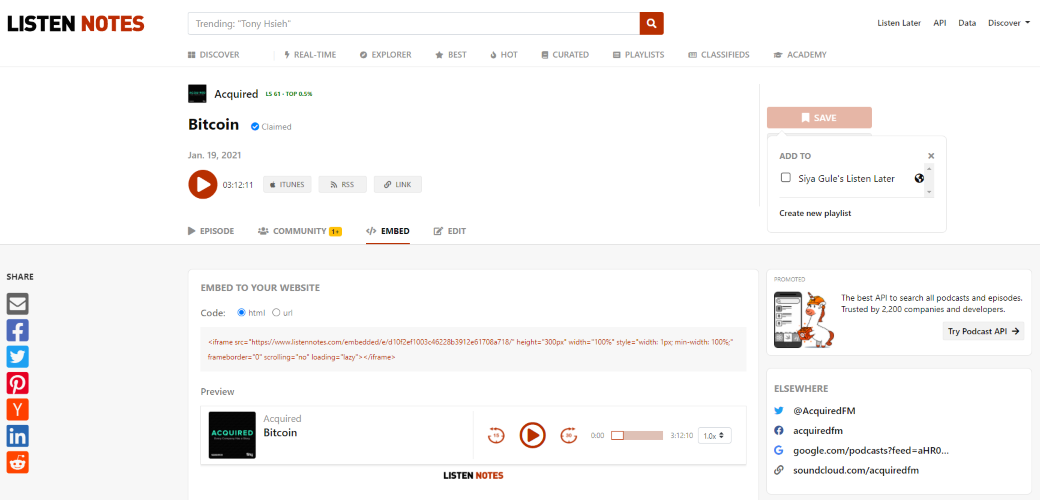Viewport: 1040px width, 500px height.
Task: Open the Classifieds navigation item
Action: 719,55
